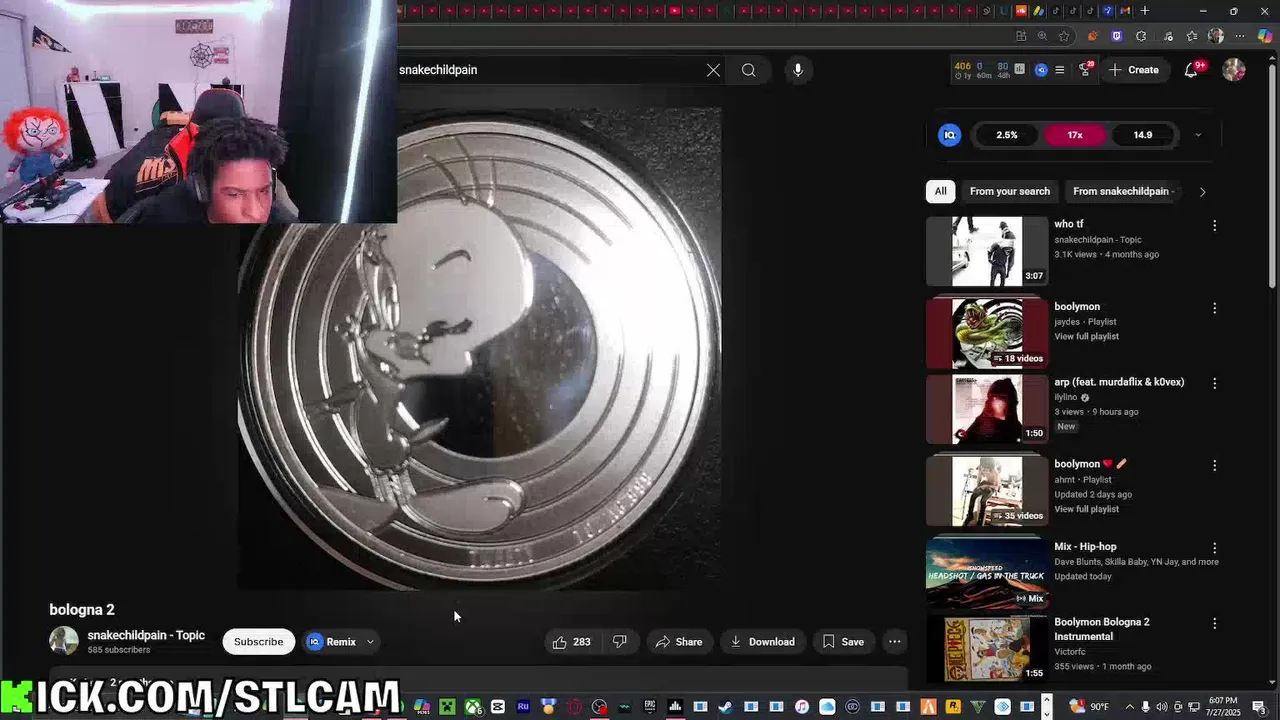Click the bologna 2 video player
The width and height of the screenshot is (1280, 720).
pyautogui.click(x=479, y=349)
